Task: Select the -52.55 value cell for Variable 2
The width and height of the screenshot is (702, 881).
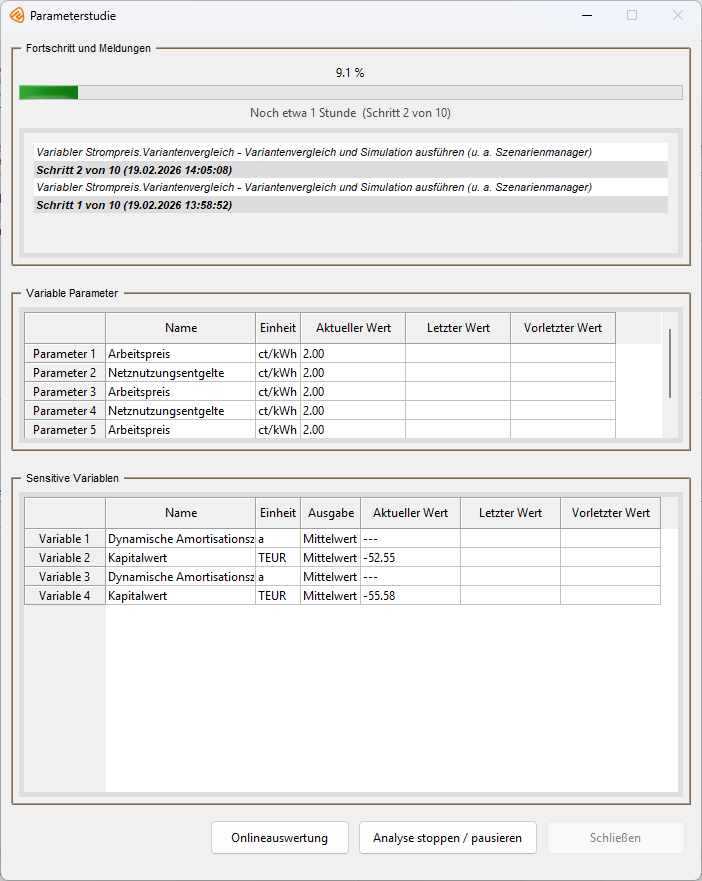Action: point(409,558)
